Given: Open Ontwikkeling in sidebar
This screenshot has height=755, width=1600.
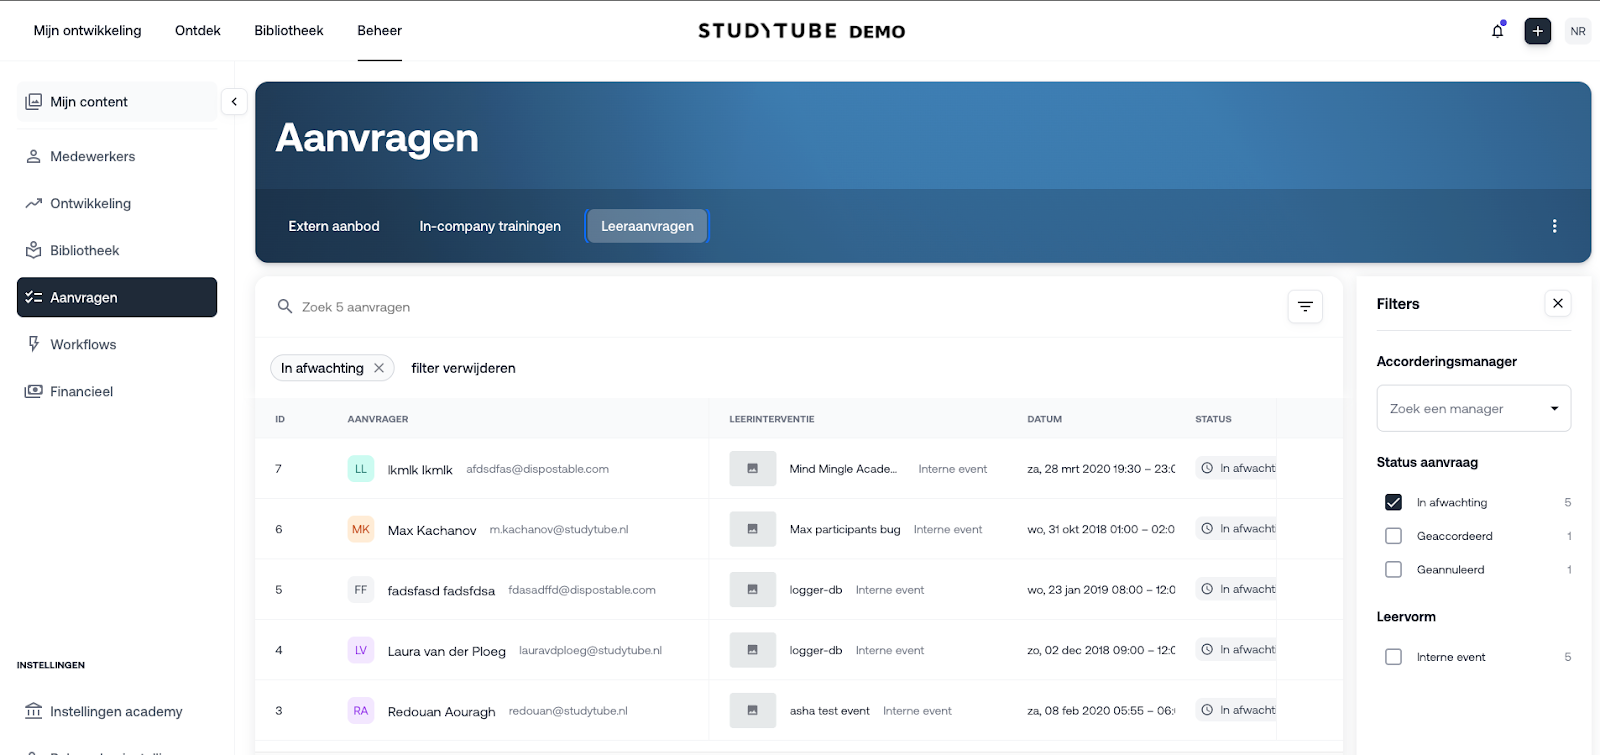Looking at the screenshot, I should [117, 203].
